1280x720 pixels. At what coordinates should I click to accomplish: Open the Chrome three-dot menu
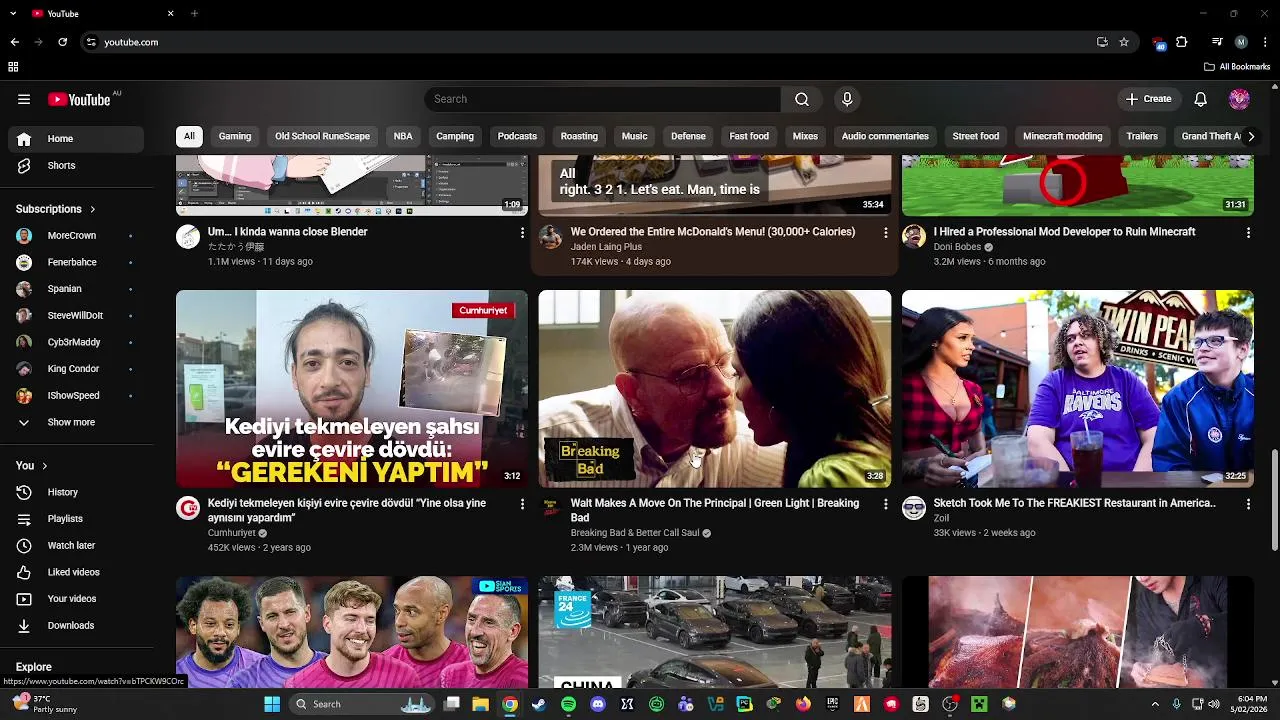(1265, 42)
